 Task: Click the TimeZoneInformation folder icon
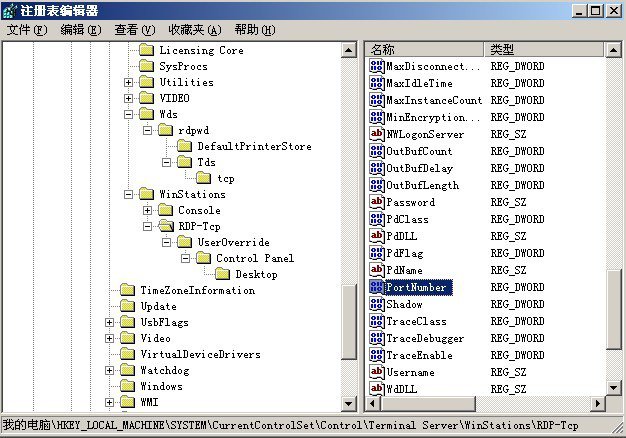(x=128, y=290)
